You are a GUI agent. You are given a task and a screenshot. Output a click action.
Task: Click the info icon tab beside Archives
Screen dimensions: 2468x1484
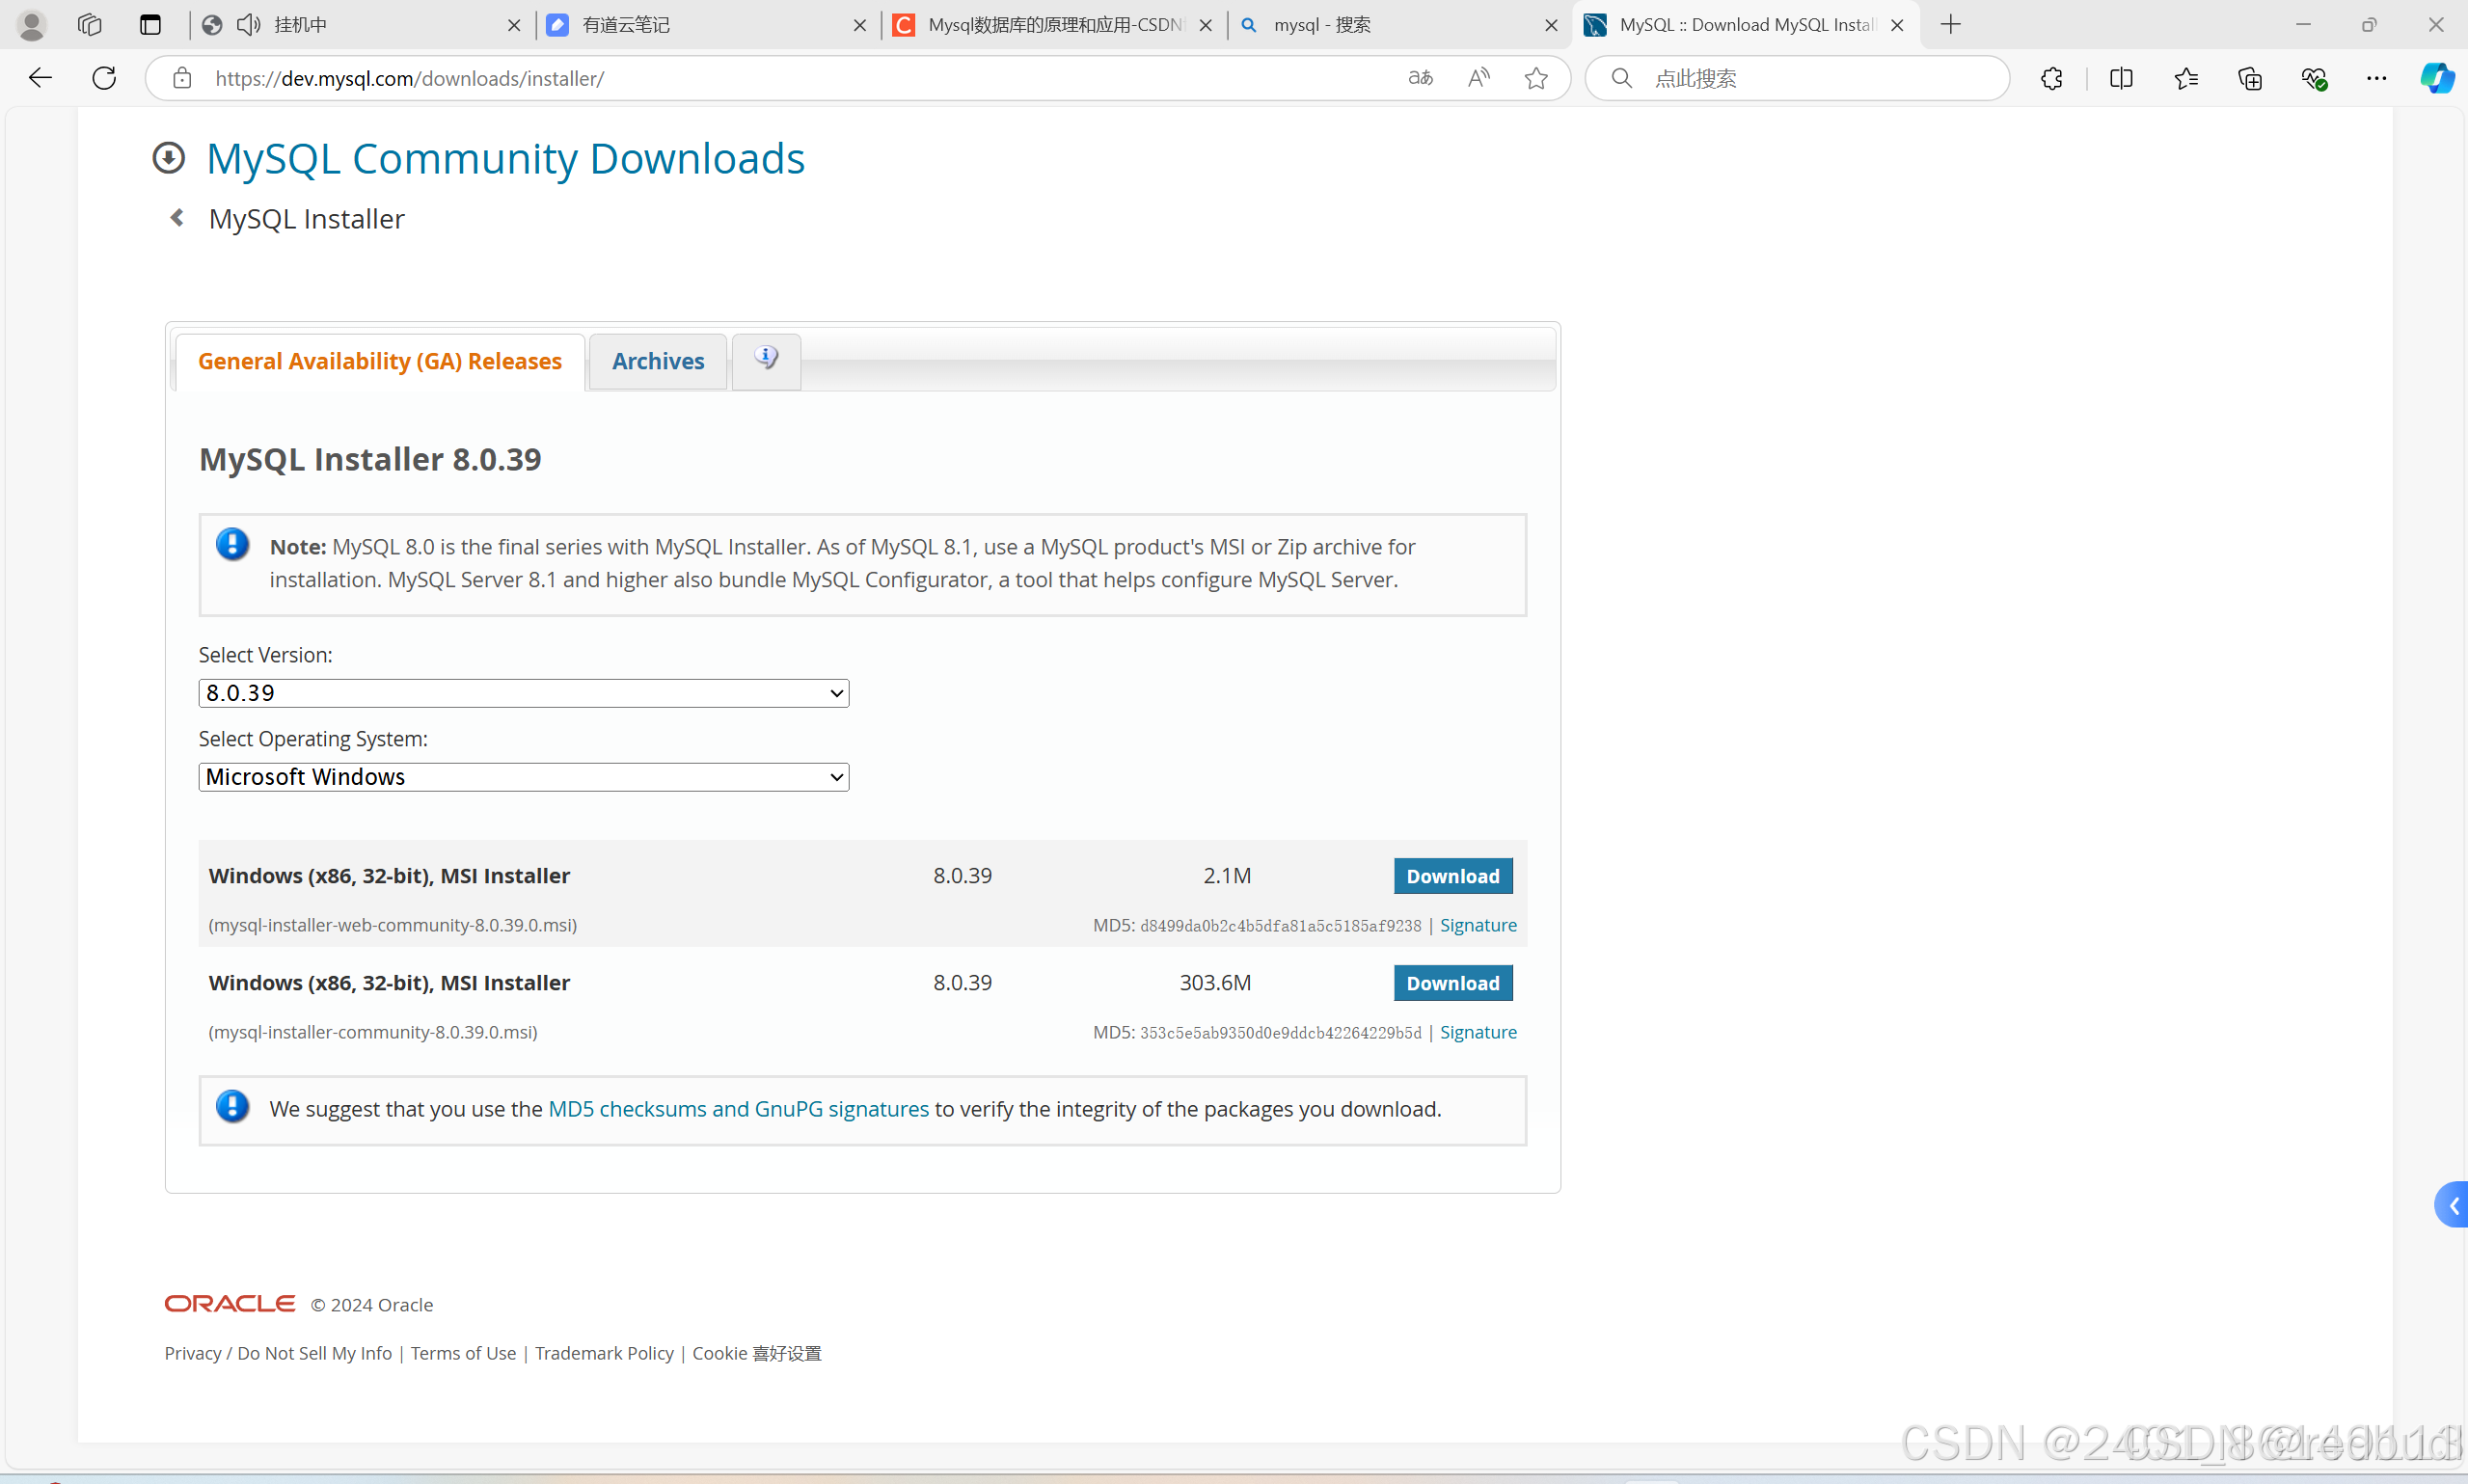(x=766, y=359)
